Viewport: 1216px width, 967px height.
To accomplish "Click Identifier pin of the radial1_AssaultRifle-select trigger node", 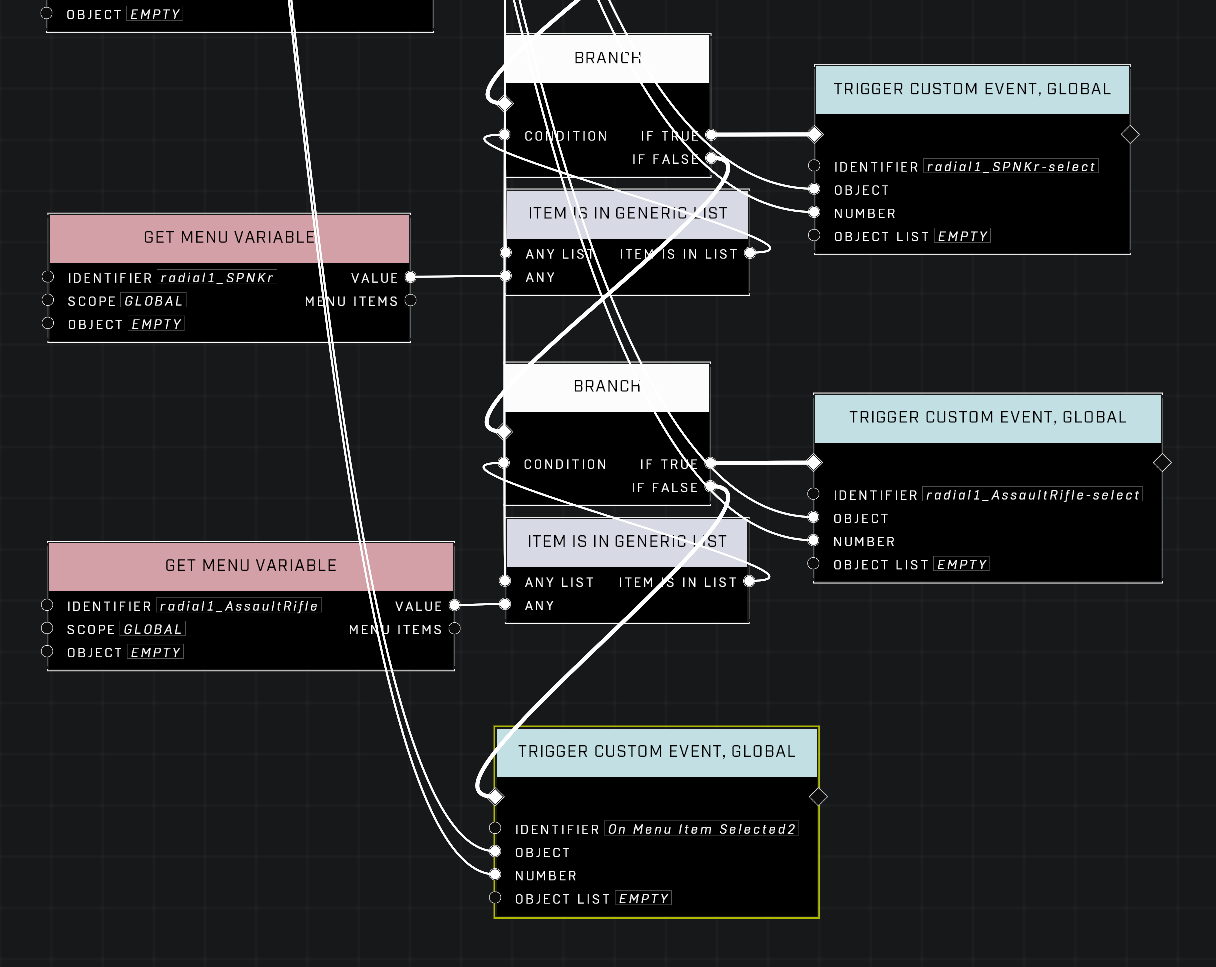I will click(814, 494).
